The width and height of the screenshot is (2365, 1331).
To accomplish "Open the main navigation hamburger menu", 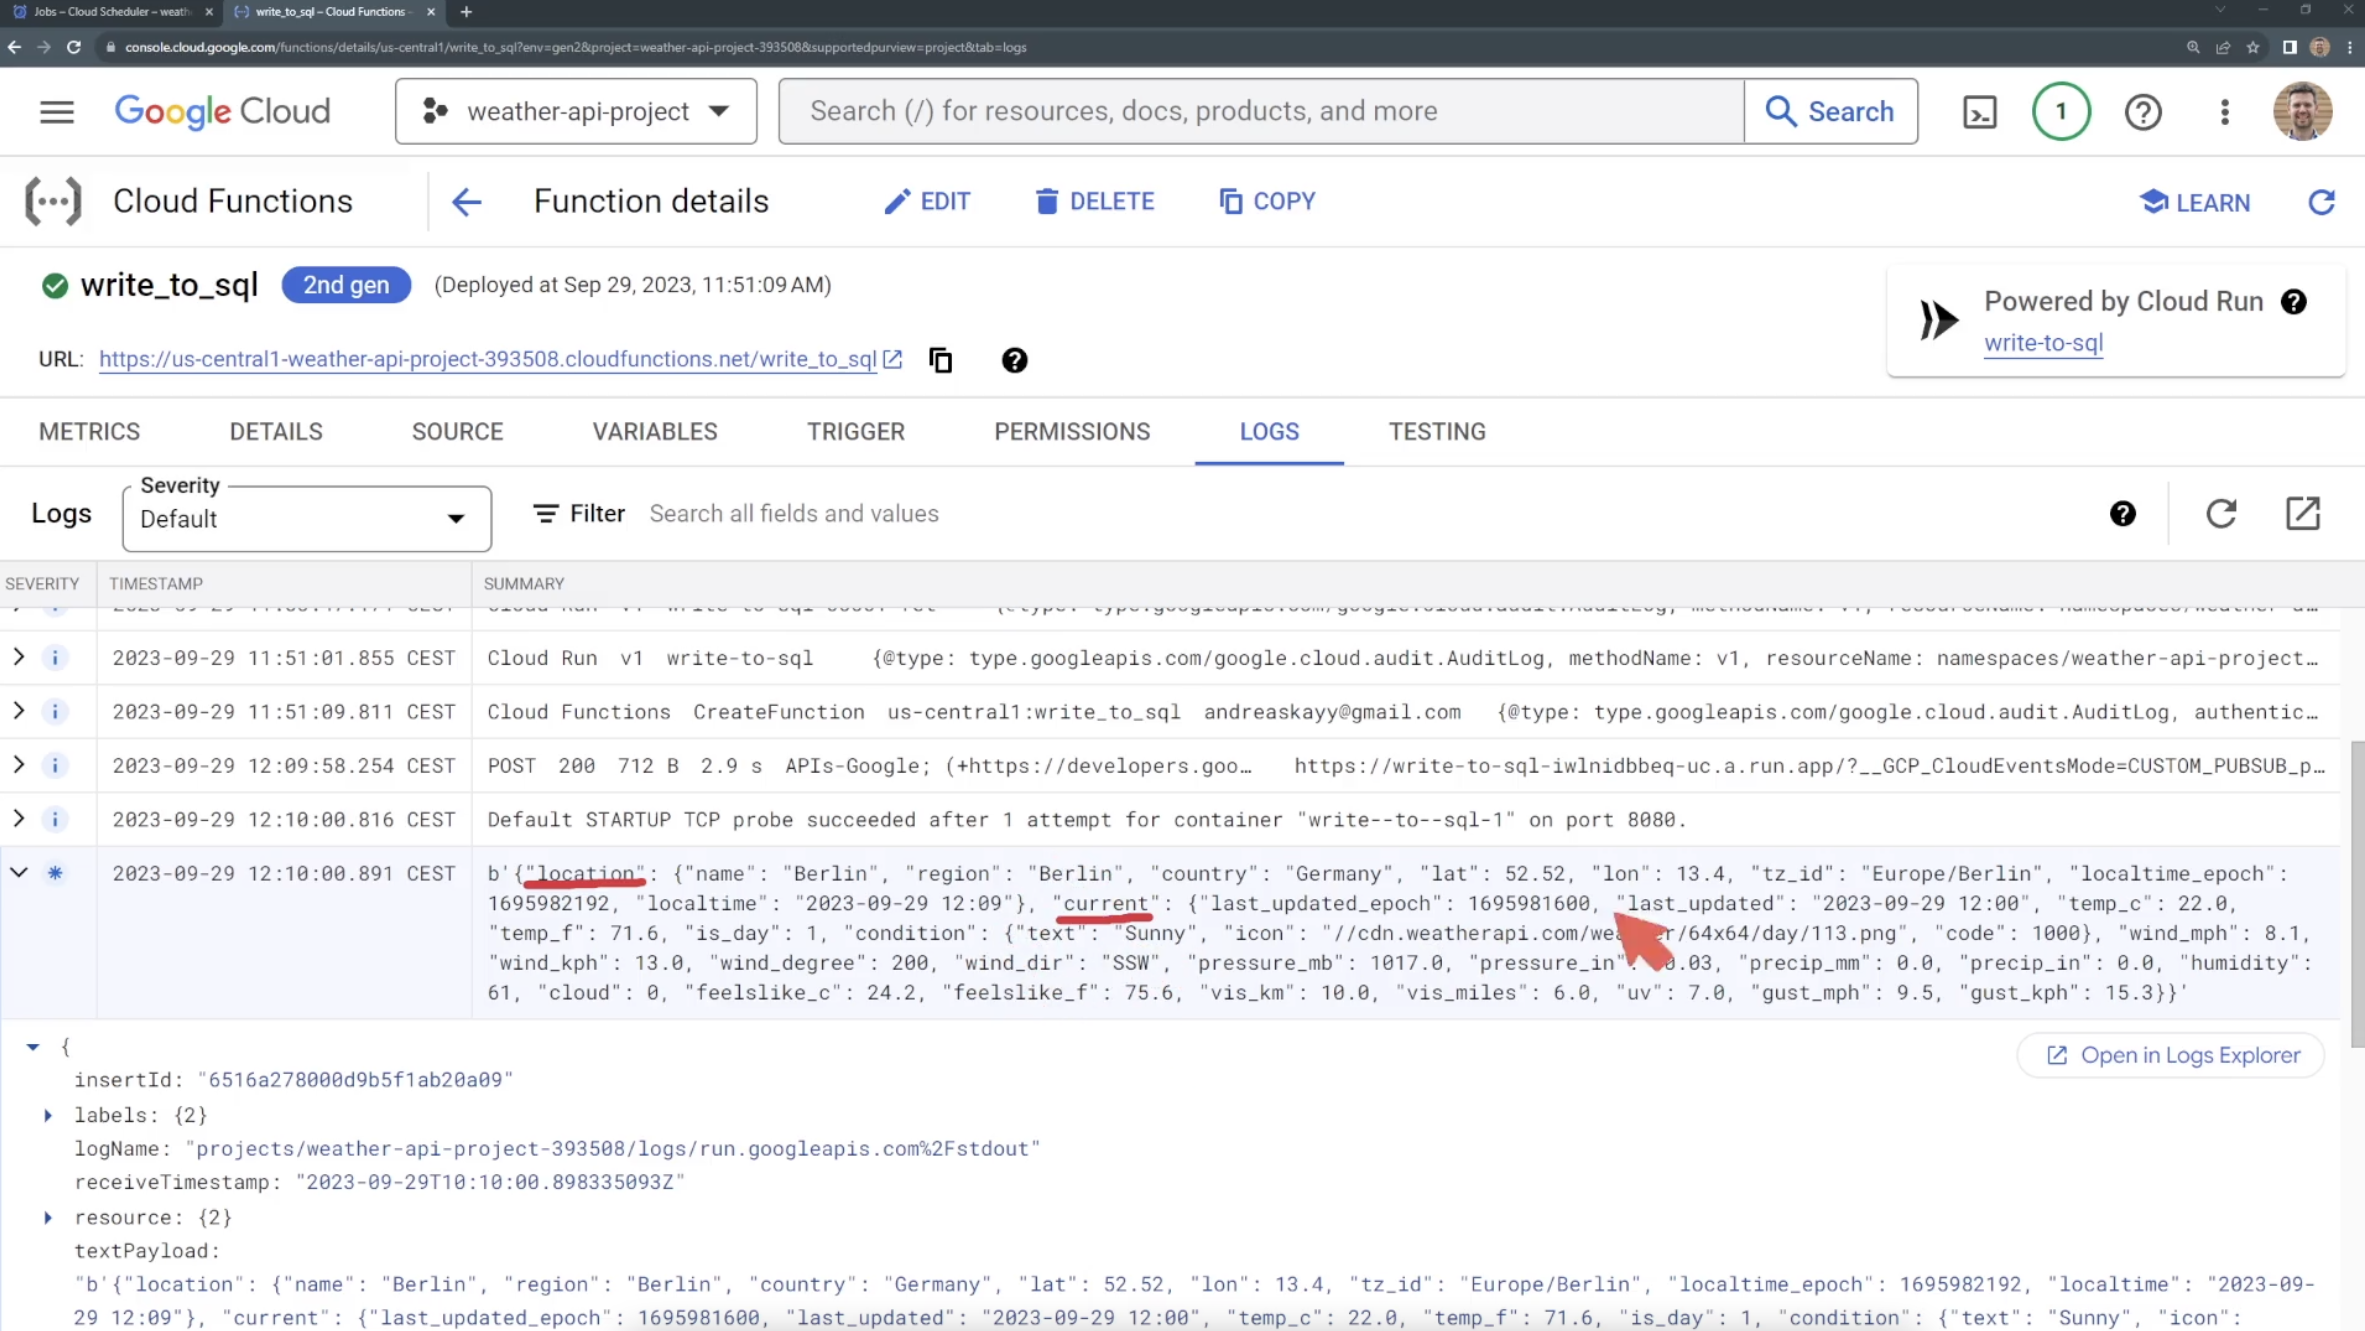I will (57, 112).
